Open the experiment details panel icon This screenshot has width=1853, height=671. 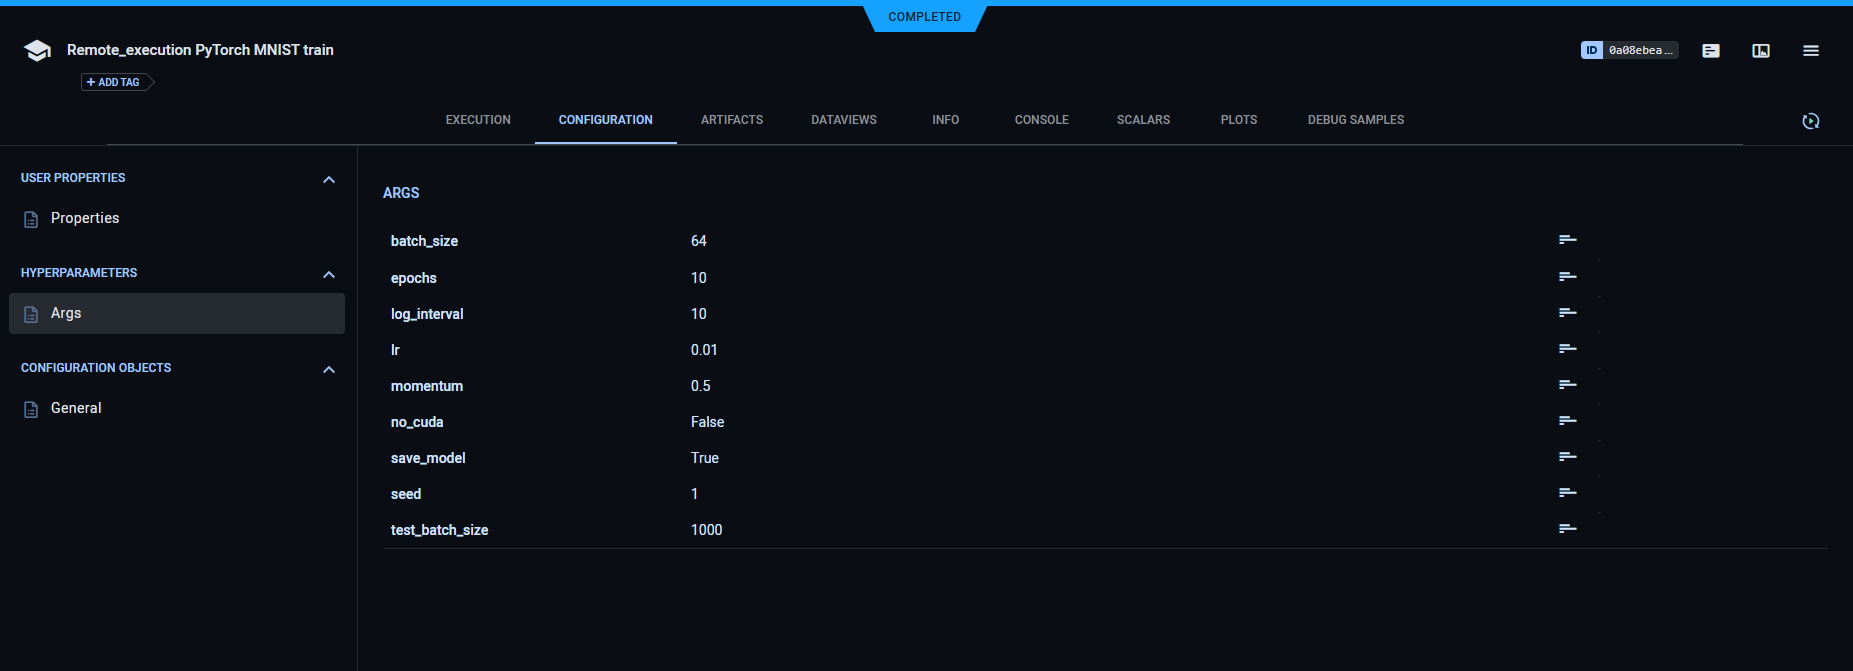pos(1710,51)
